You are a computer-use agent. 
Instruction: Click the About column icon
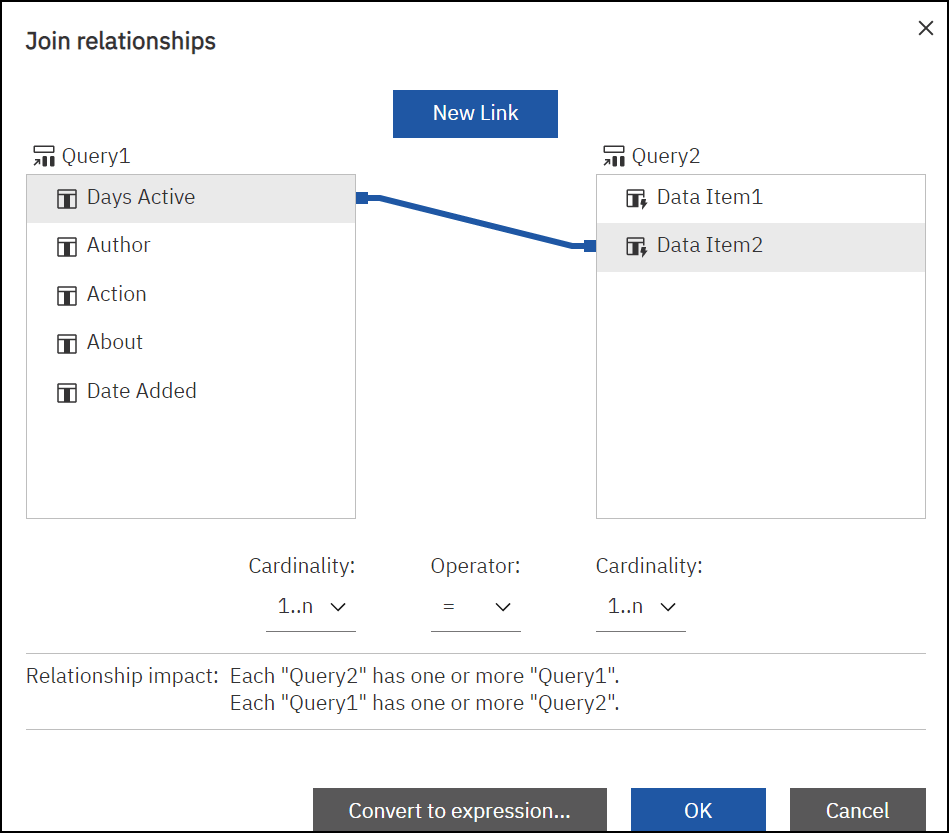(x=67, y=343)
